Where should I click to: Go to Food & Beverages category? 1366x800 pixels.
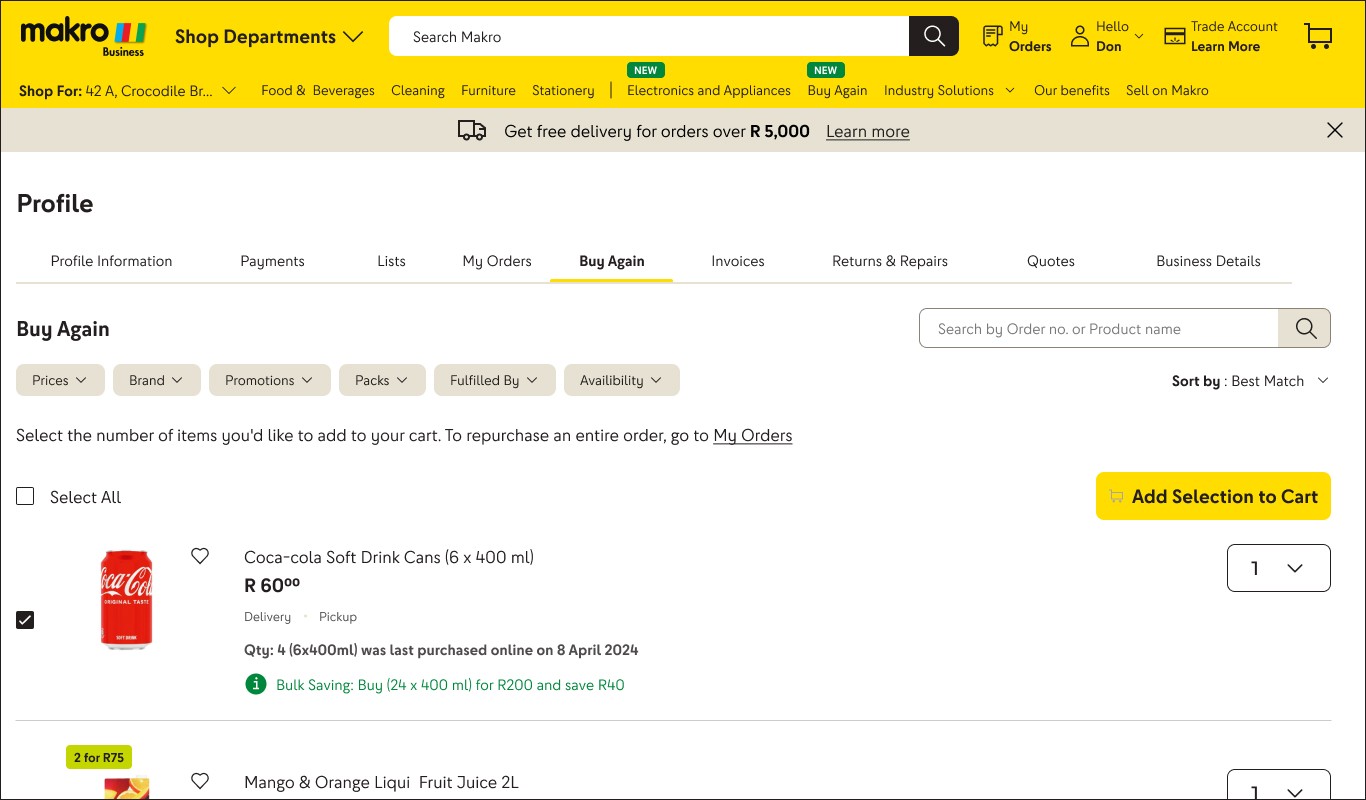[318, 90]
